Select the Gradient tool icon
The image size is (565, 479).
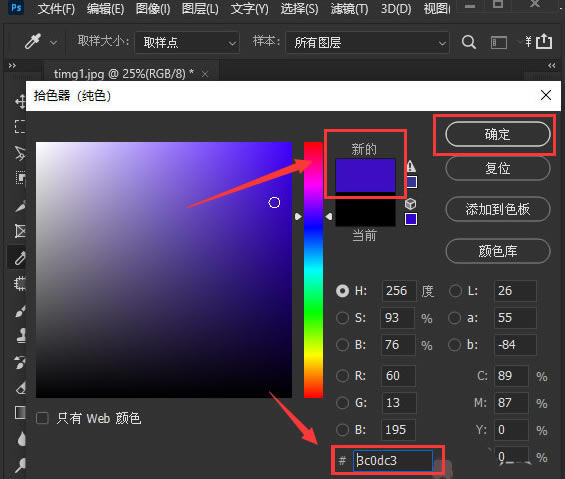pos(21,412)
